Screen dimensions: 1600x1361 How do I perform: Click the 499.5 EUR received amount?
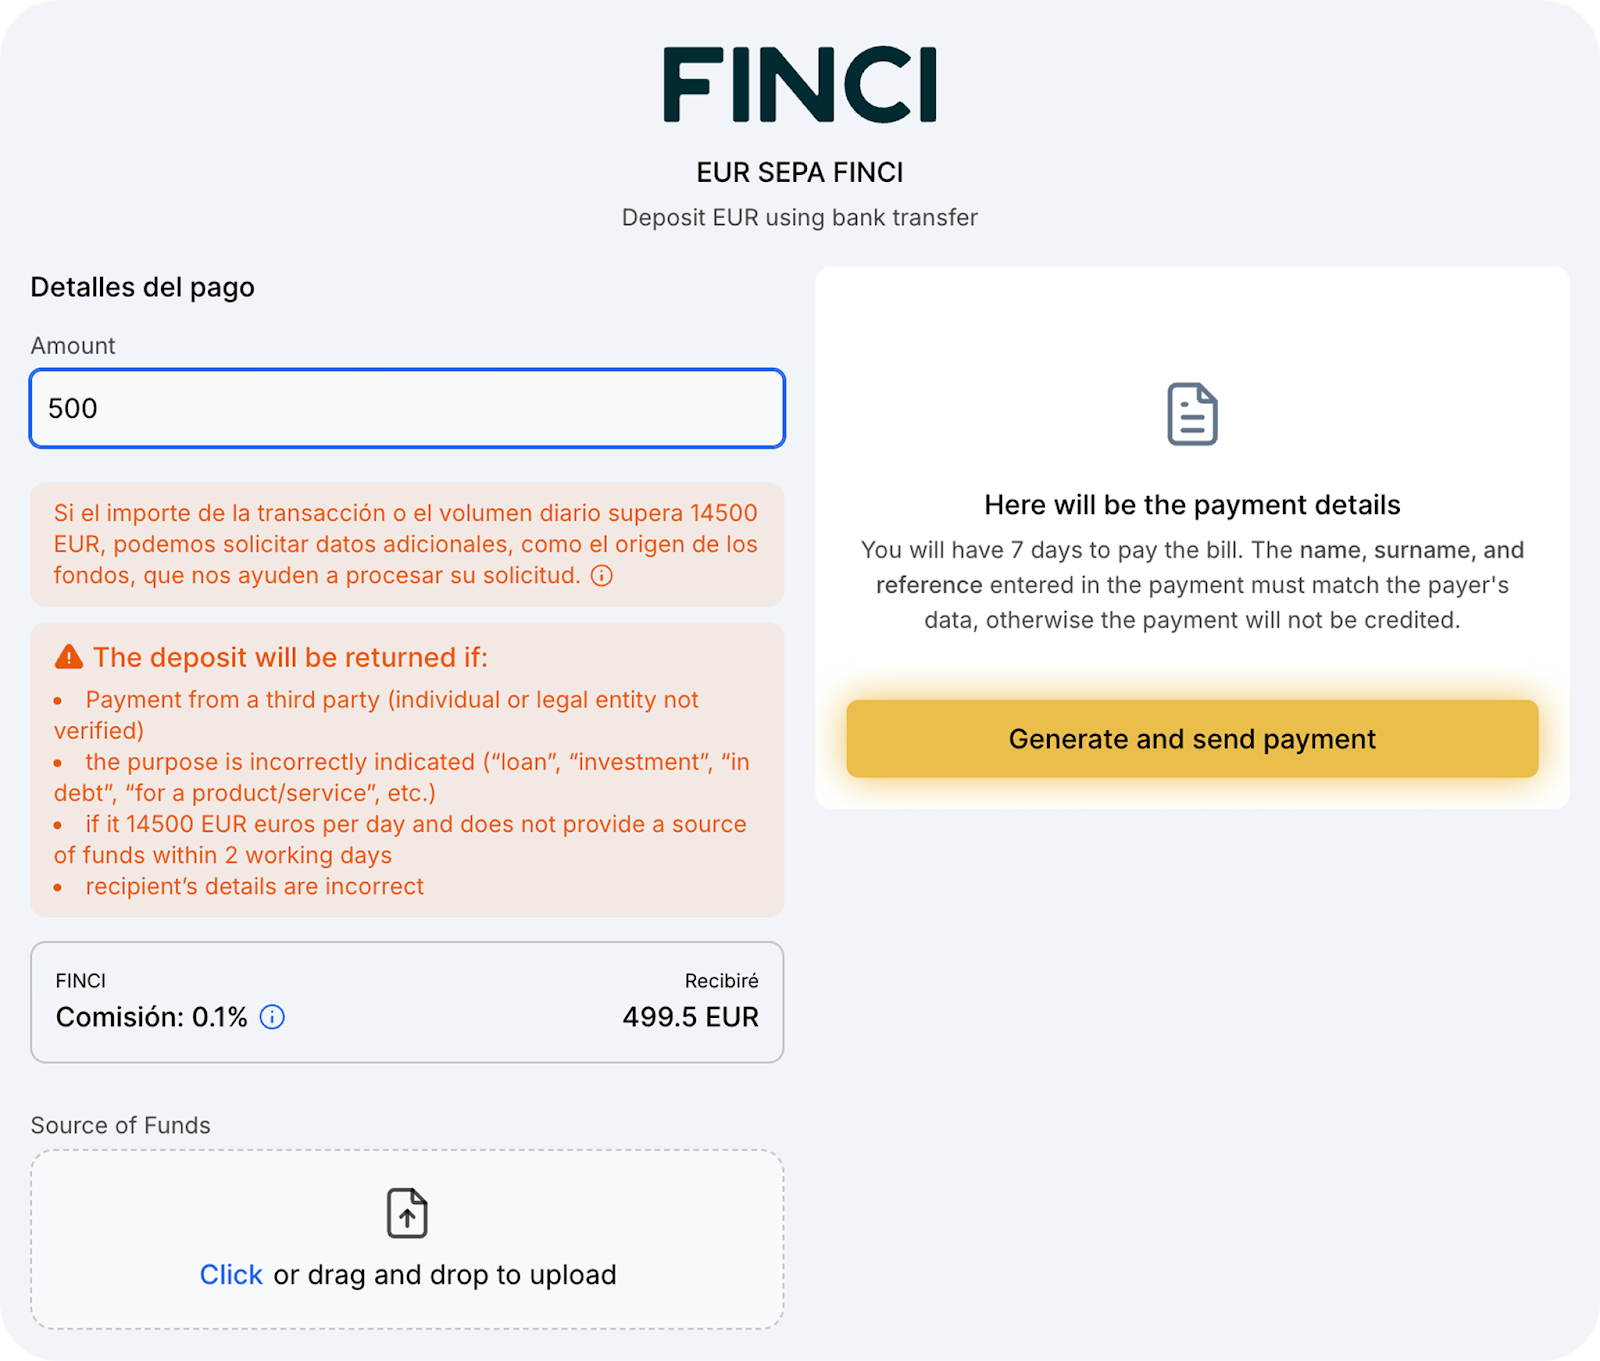tap(690, 1017)
